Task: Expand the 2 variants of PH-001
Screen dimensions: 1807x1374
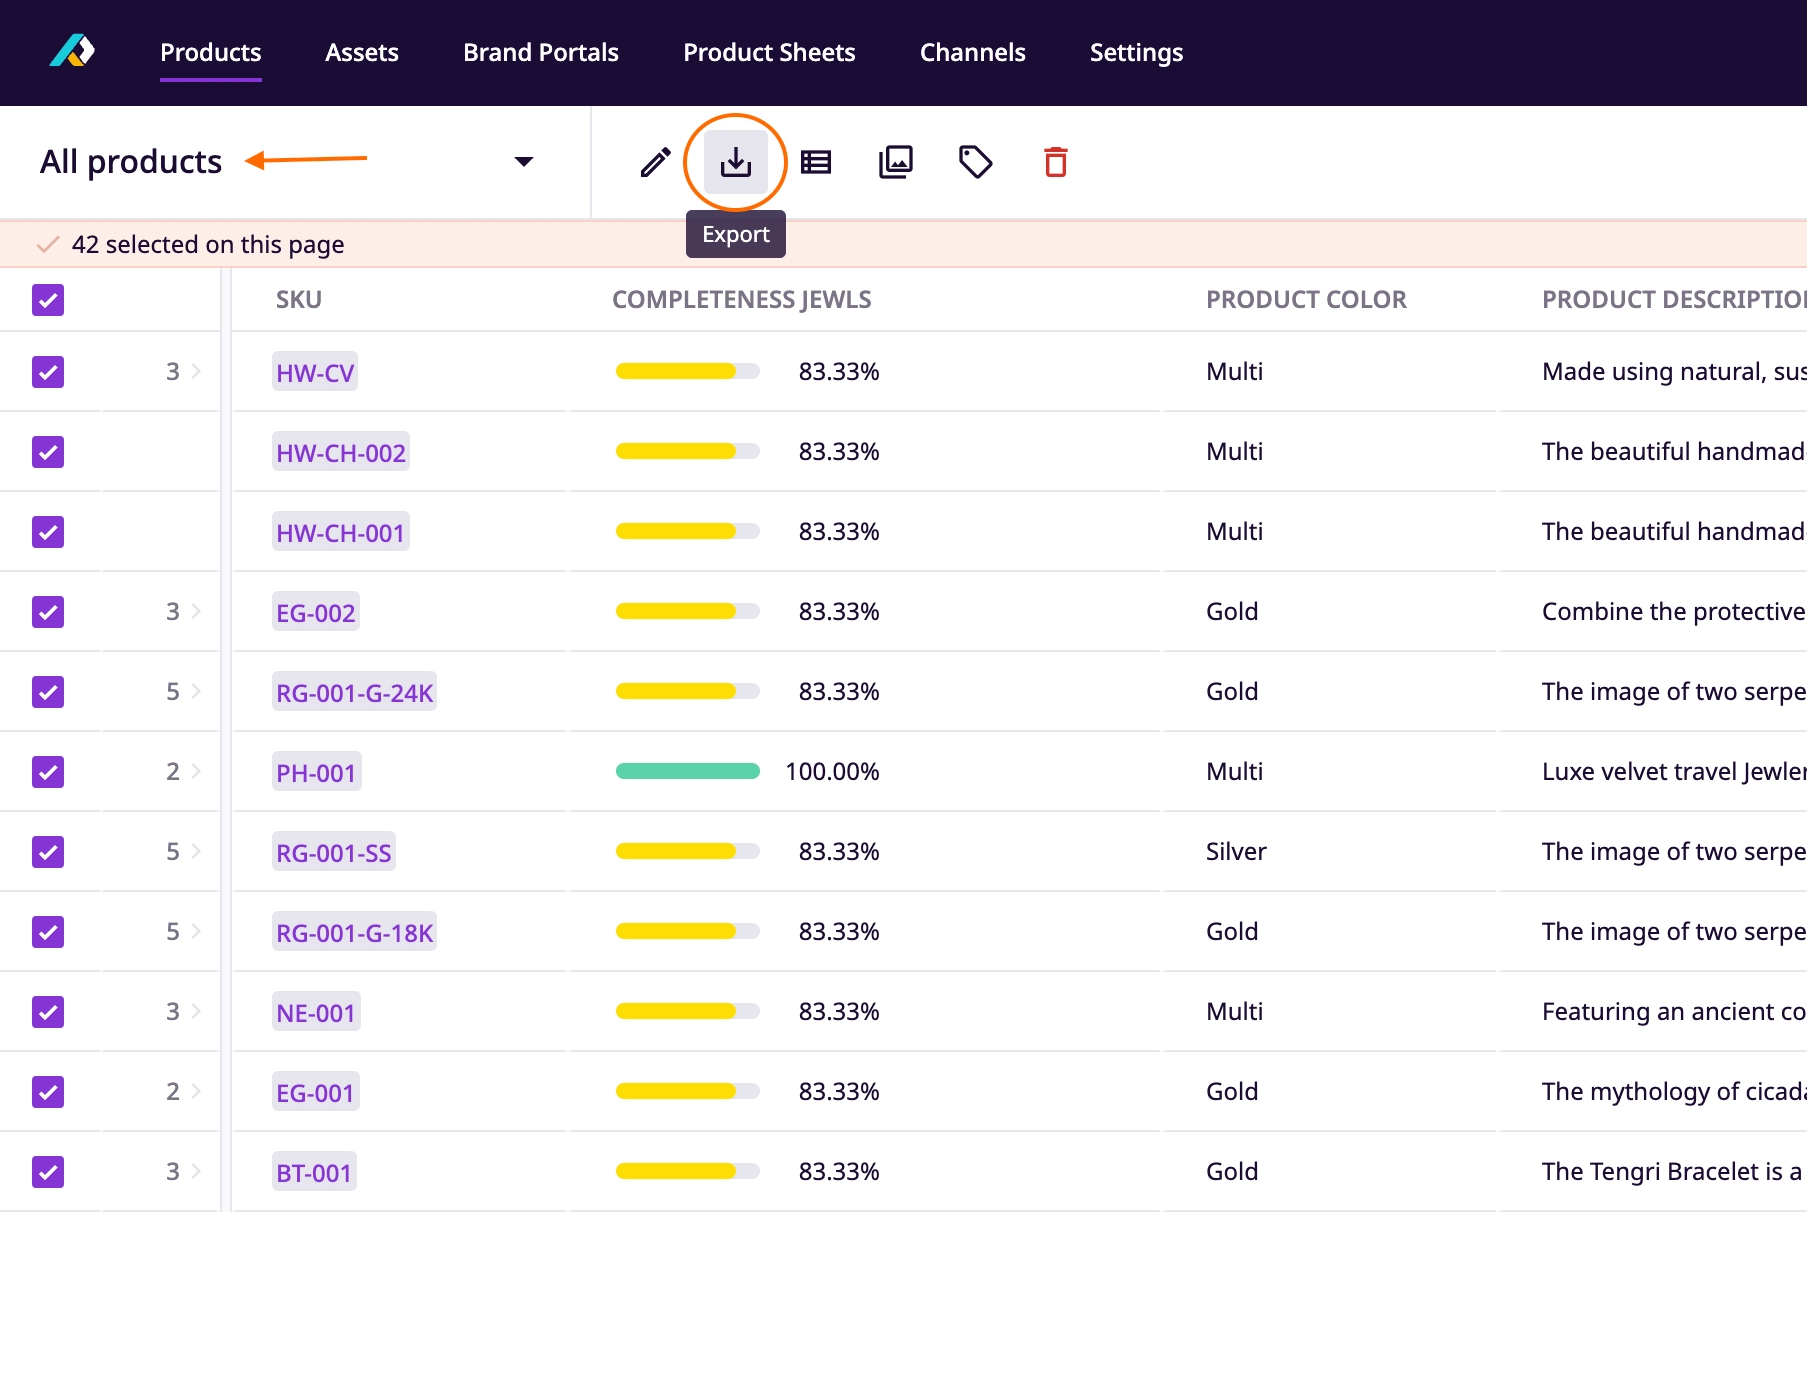Action: (x=184, y=772)
